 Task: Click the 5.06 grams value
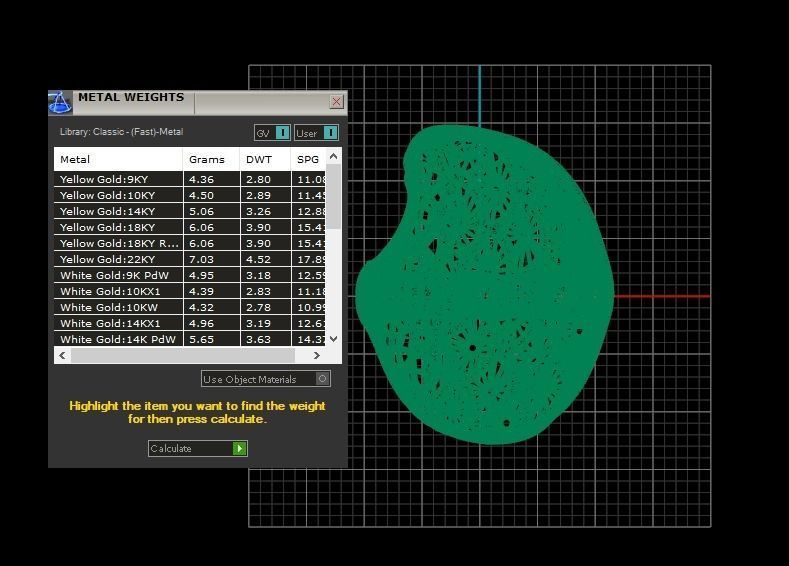coord(201,212)
